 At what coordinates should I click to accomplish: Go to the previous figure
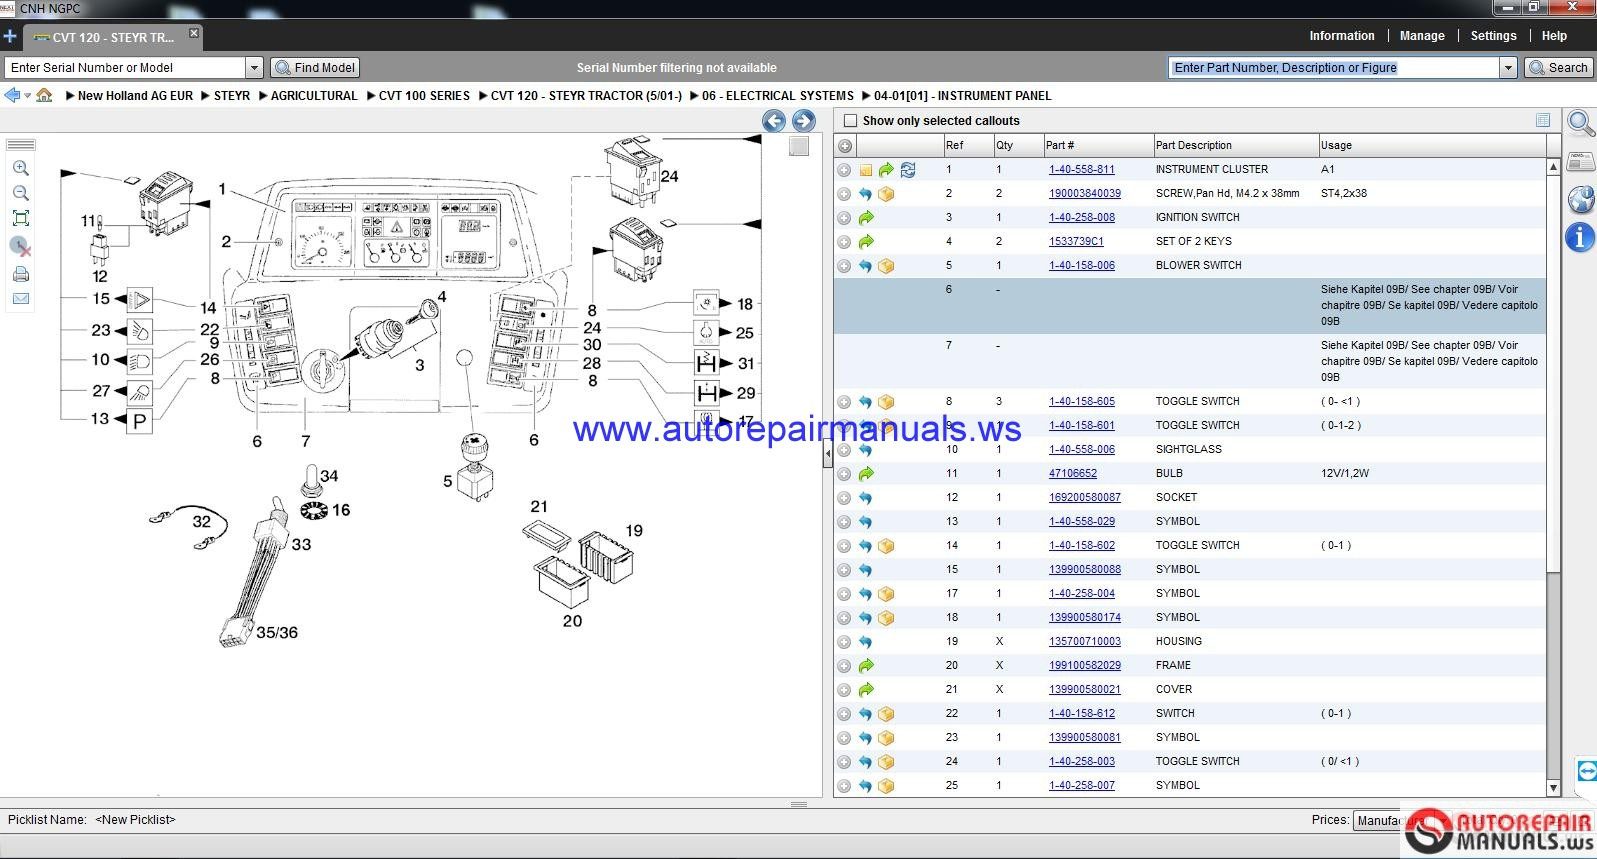click(774, 121)
